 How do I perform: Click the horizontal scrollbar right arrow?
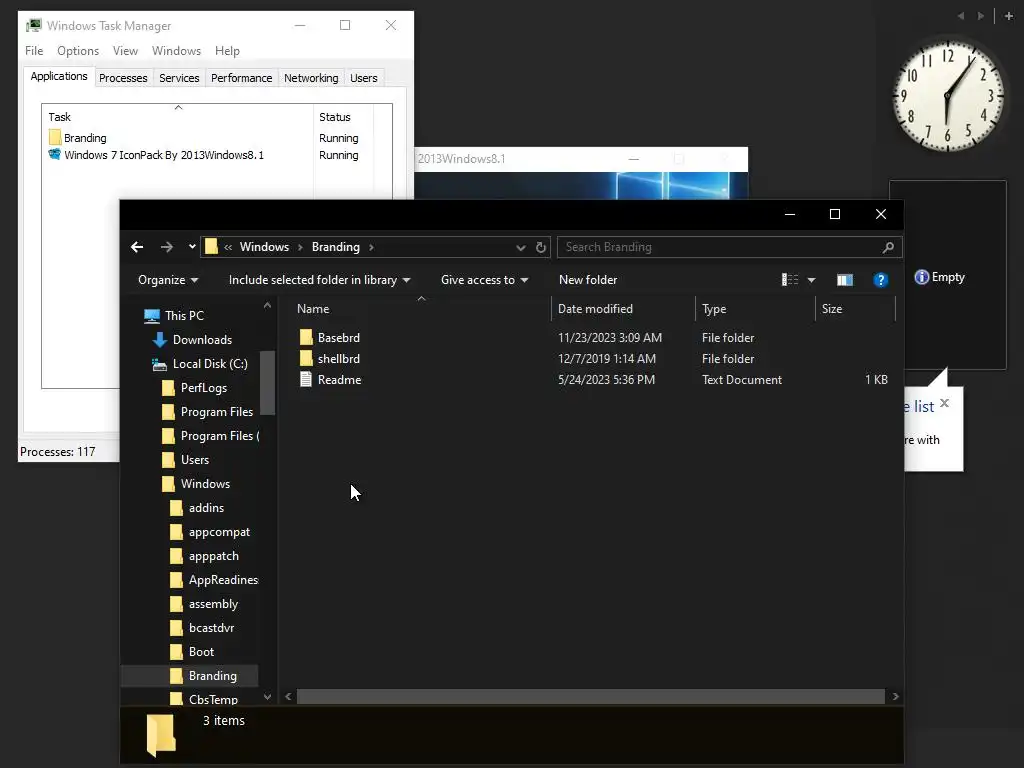[x=895, y=697]
